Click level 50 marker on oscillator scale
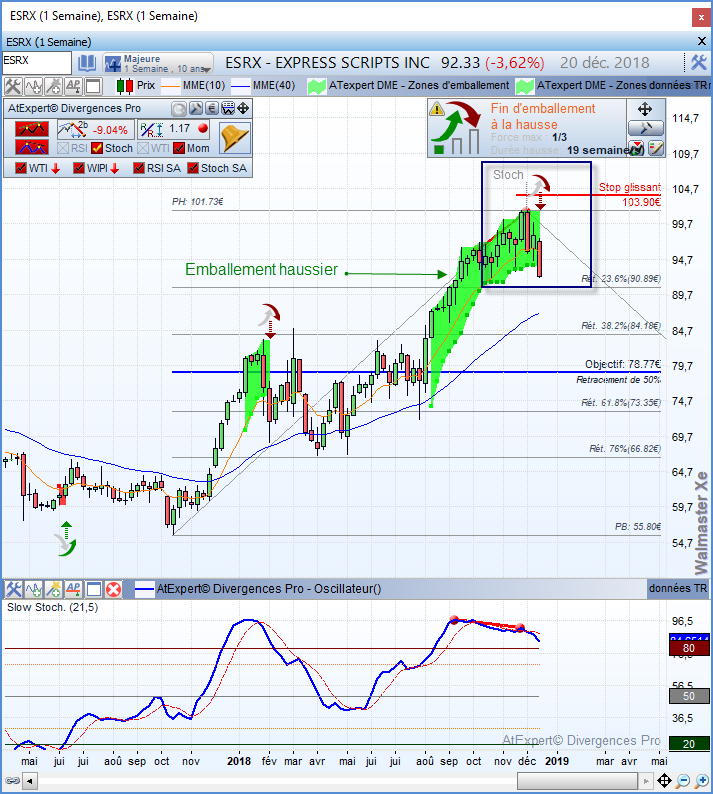Screen dimensions: 713x794 tap(689, 696)
